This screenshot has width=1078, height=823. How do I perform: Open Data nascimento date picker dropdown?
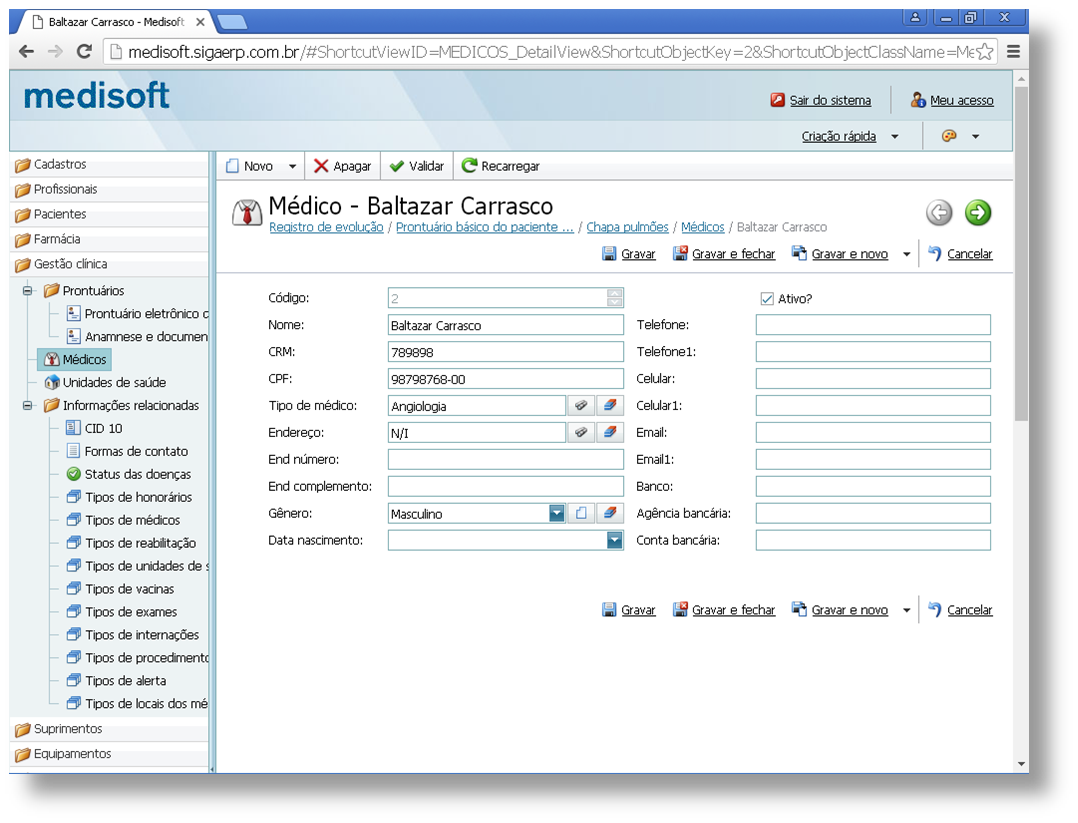click(x=615, y=540)
